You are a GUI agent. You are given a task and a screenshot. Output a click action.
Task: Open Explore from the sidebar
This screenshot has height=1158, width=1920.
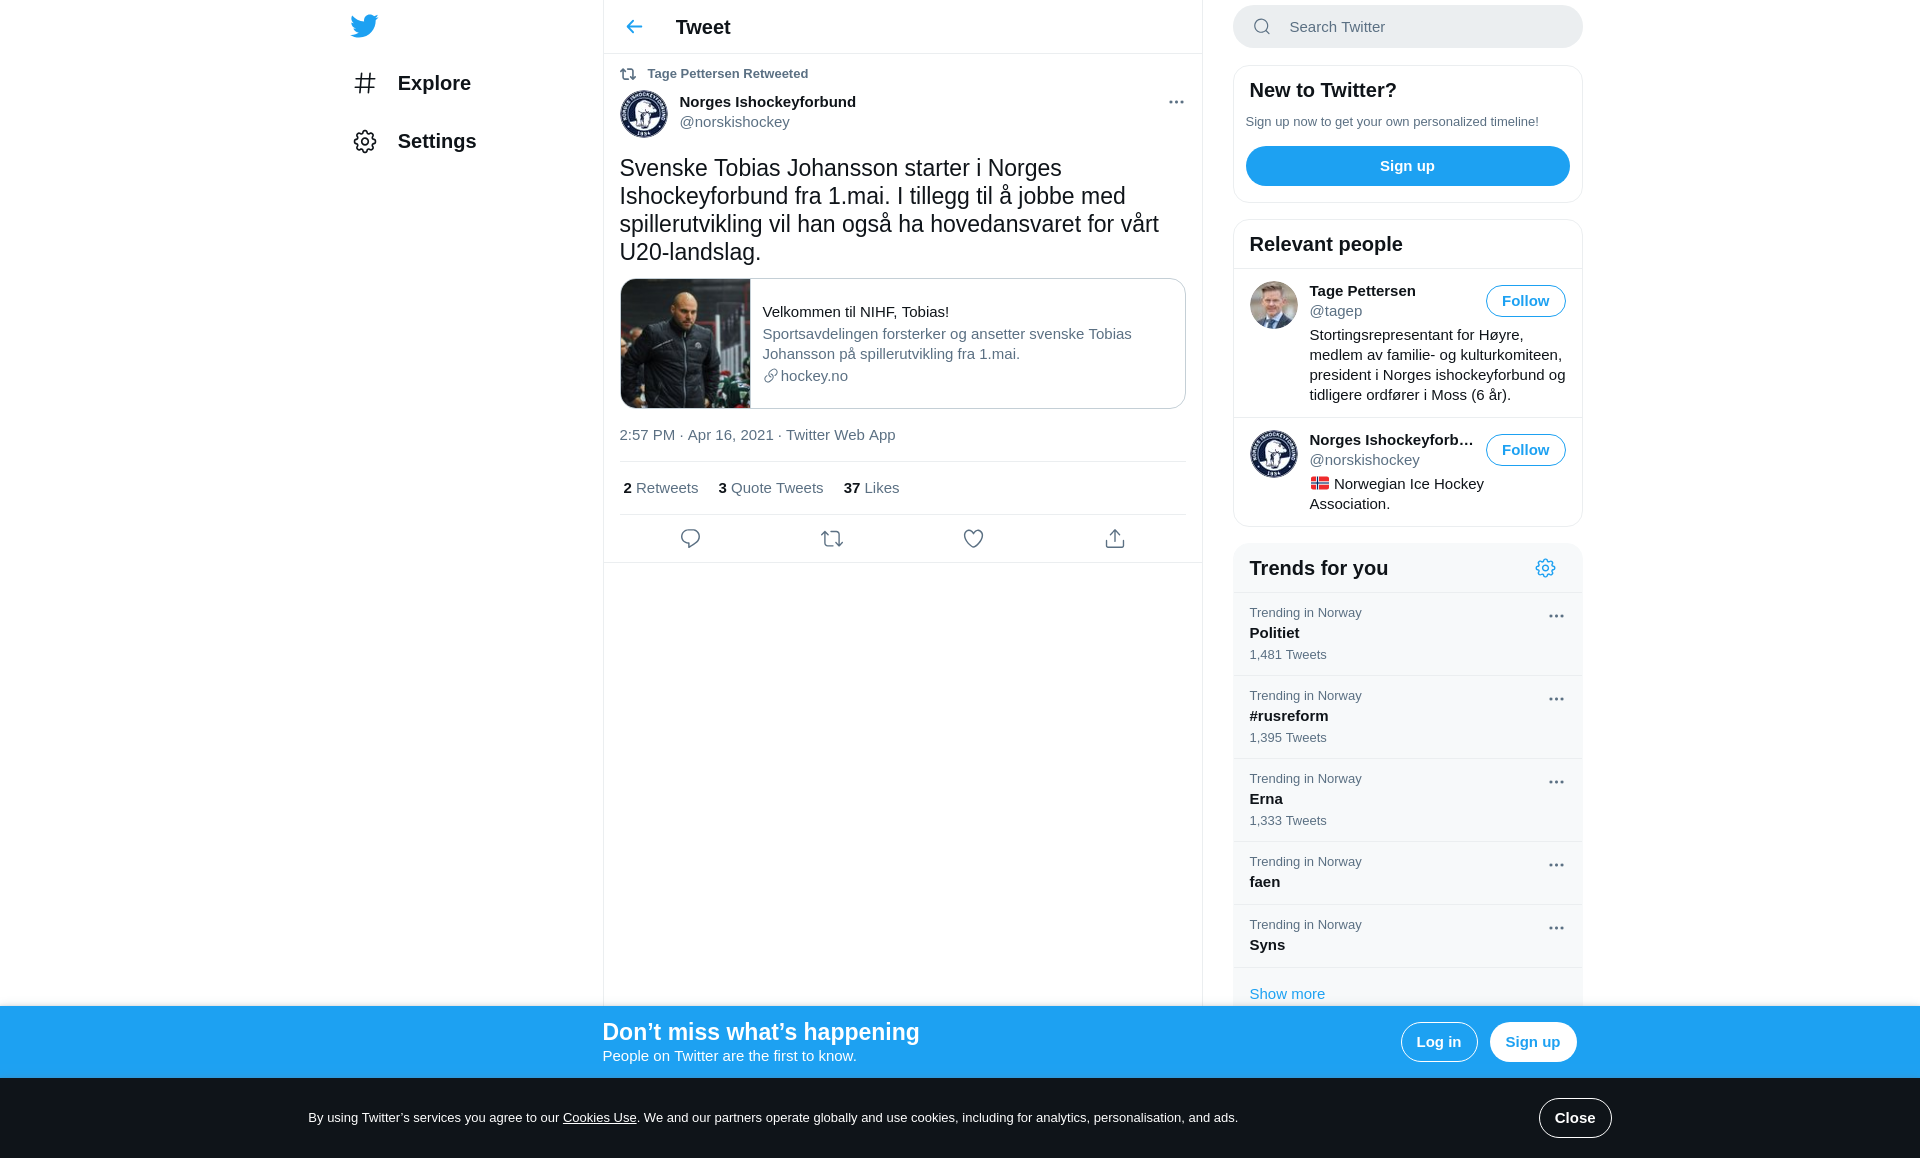coord(412,83)
